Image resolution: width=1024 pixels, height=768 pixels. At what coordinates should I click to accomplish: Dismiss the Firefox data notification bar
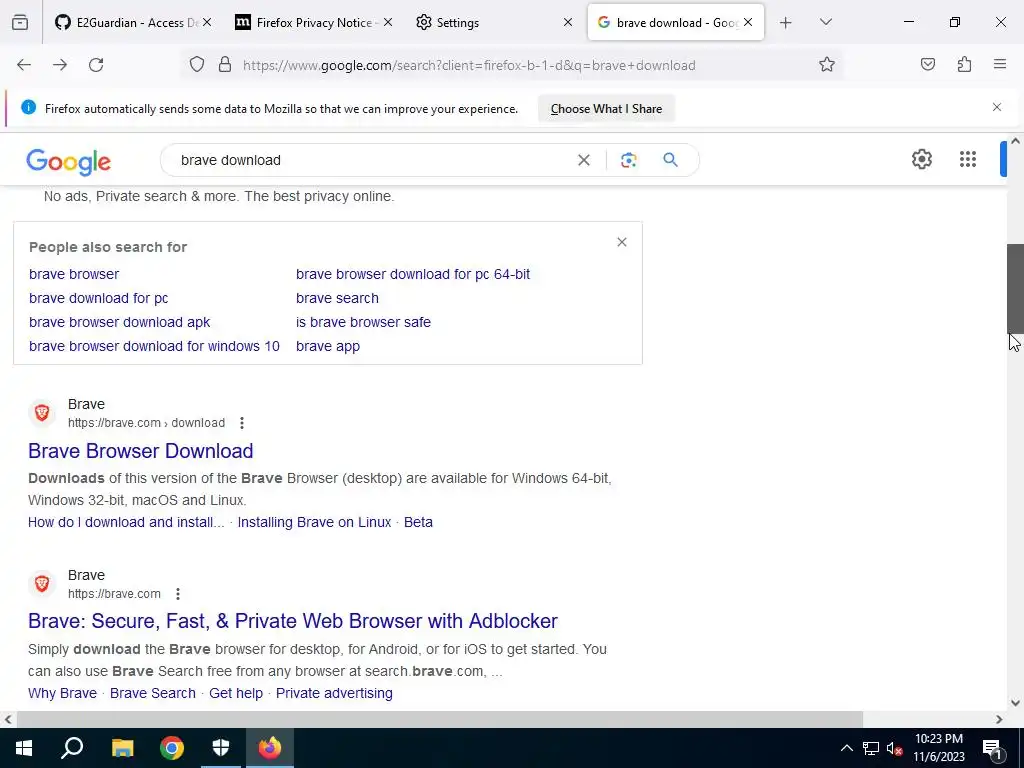(997, 107)
